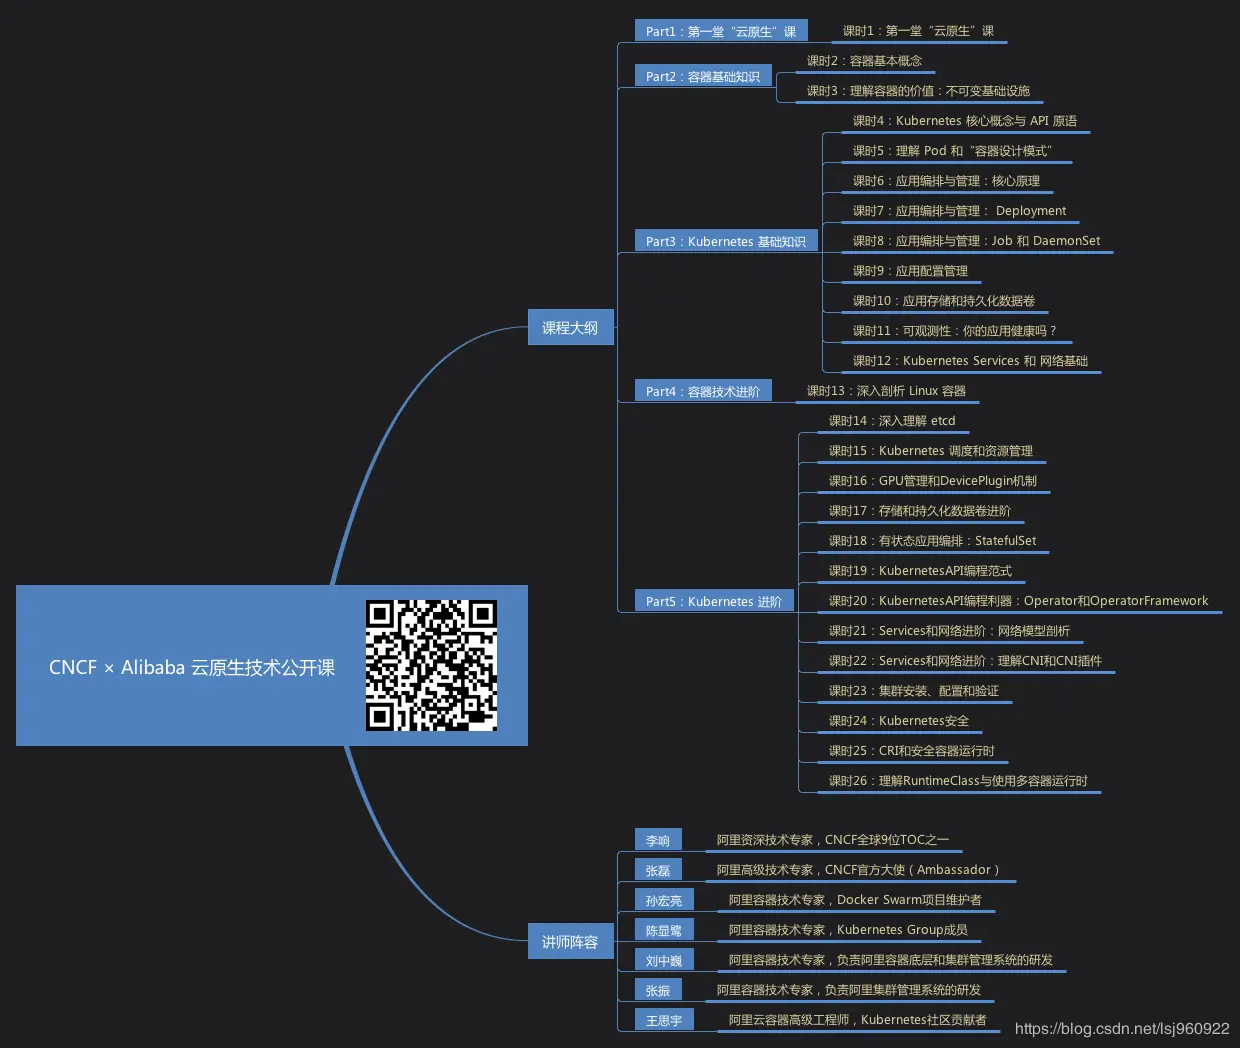
Task: Select lecturer node 刘中巍
Action: [x=664, y=961]
